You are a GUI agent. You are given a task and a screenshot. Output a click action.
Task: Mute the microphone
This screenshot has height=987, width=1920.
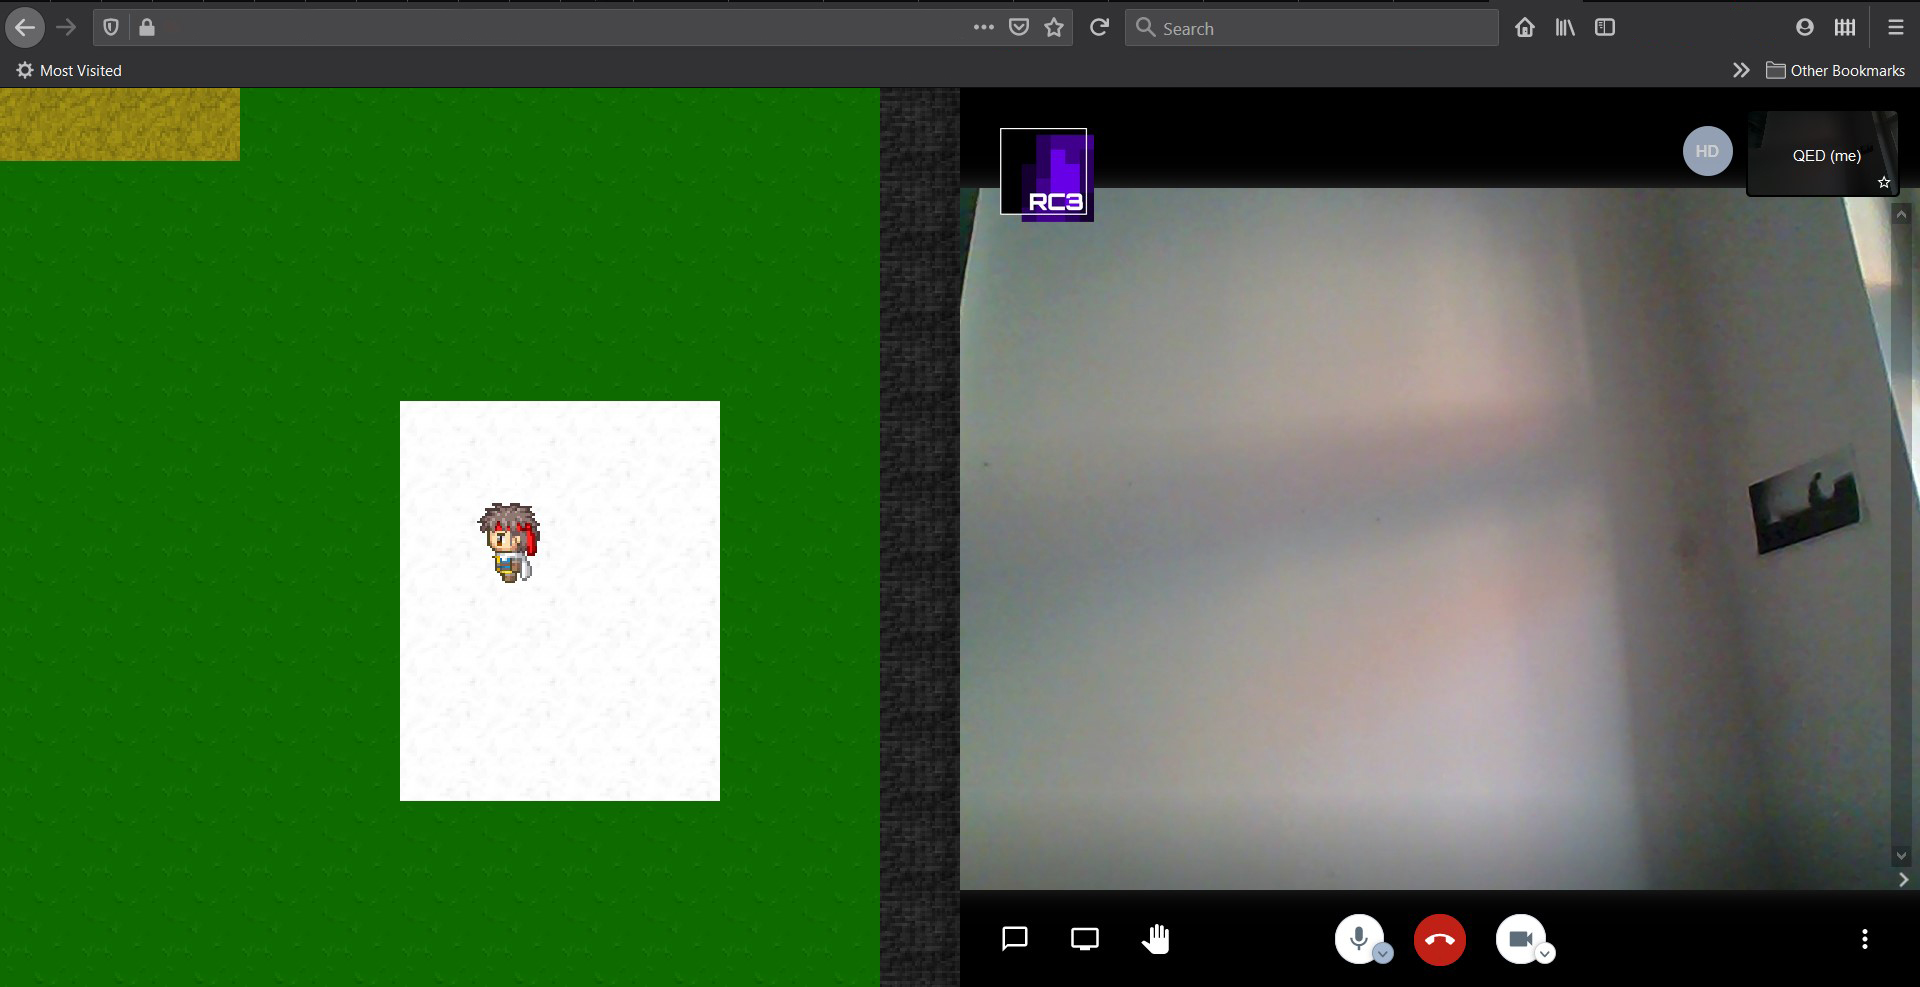click(x=1357, y=938)
